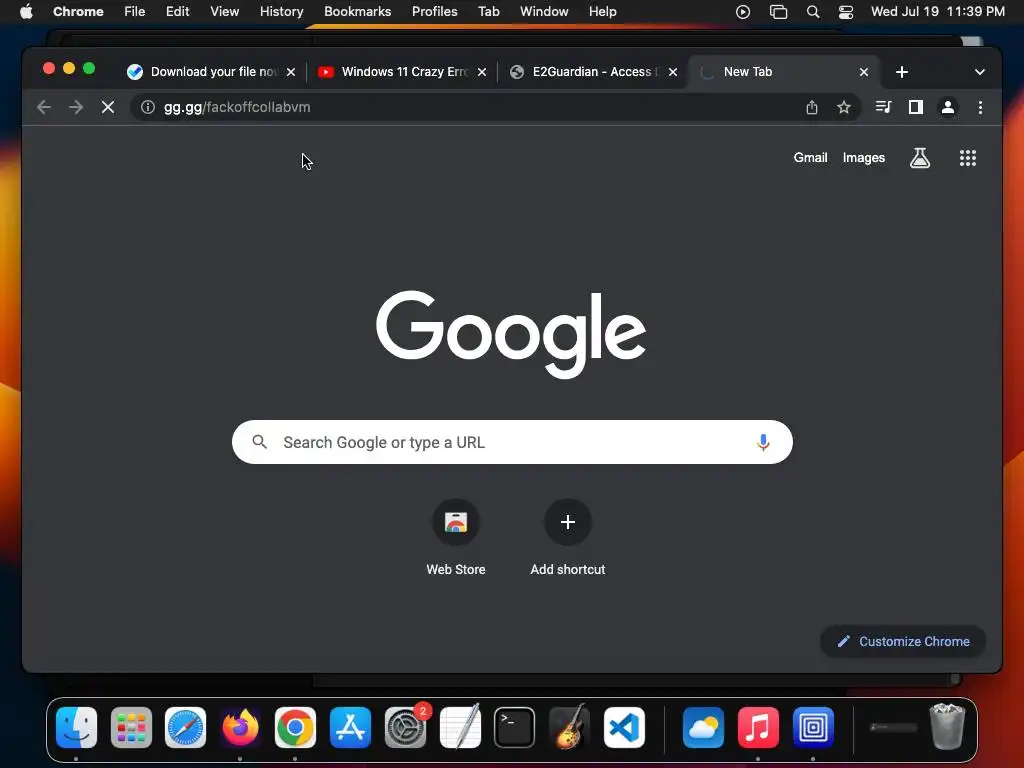Open the windows-stack icon in menu bar
Image resolution: width=1024 pixels, height=768 pixels.
tap(778, 12)
